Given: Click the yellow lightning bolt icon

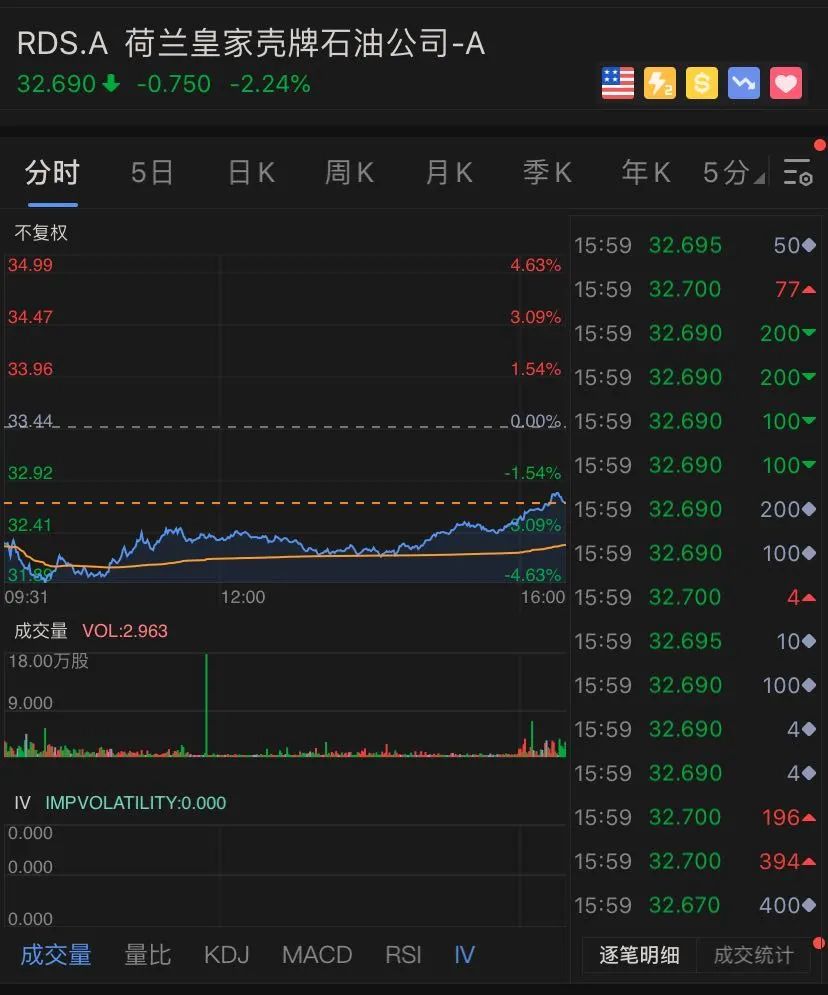Looking at the screenshot, I should (660, 83).
